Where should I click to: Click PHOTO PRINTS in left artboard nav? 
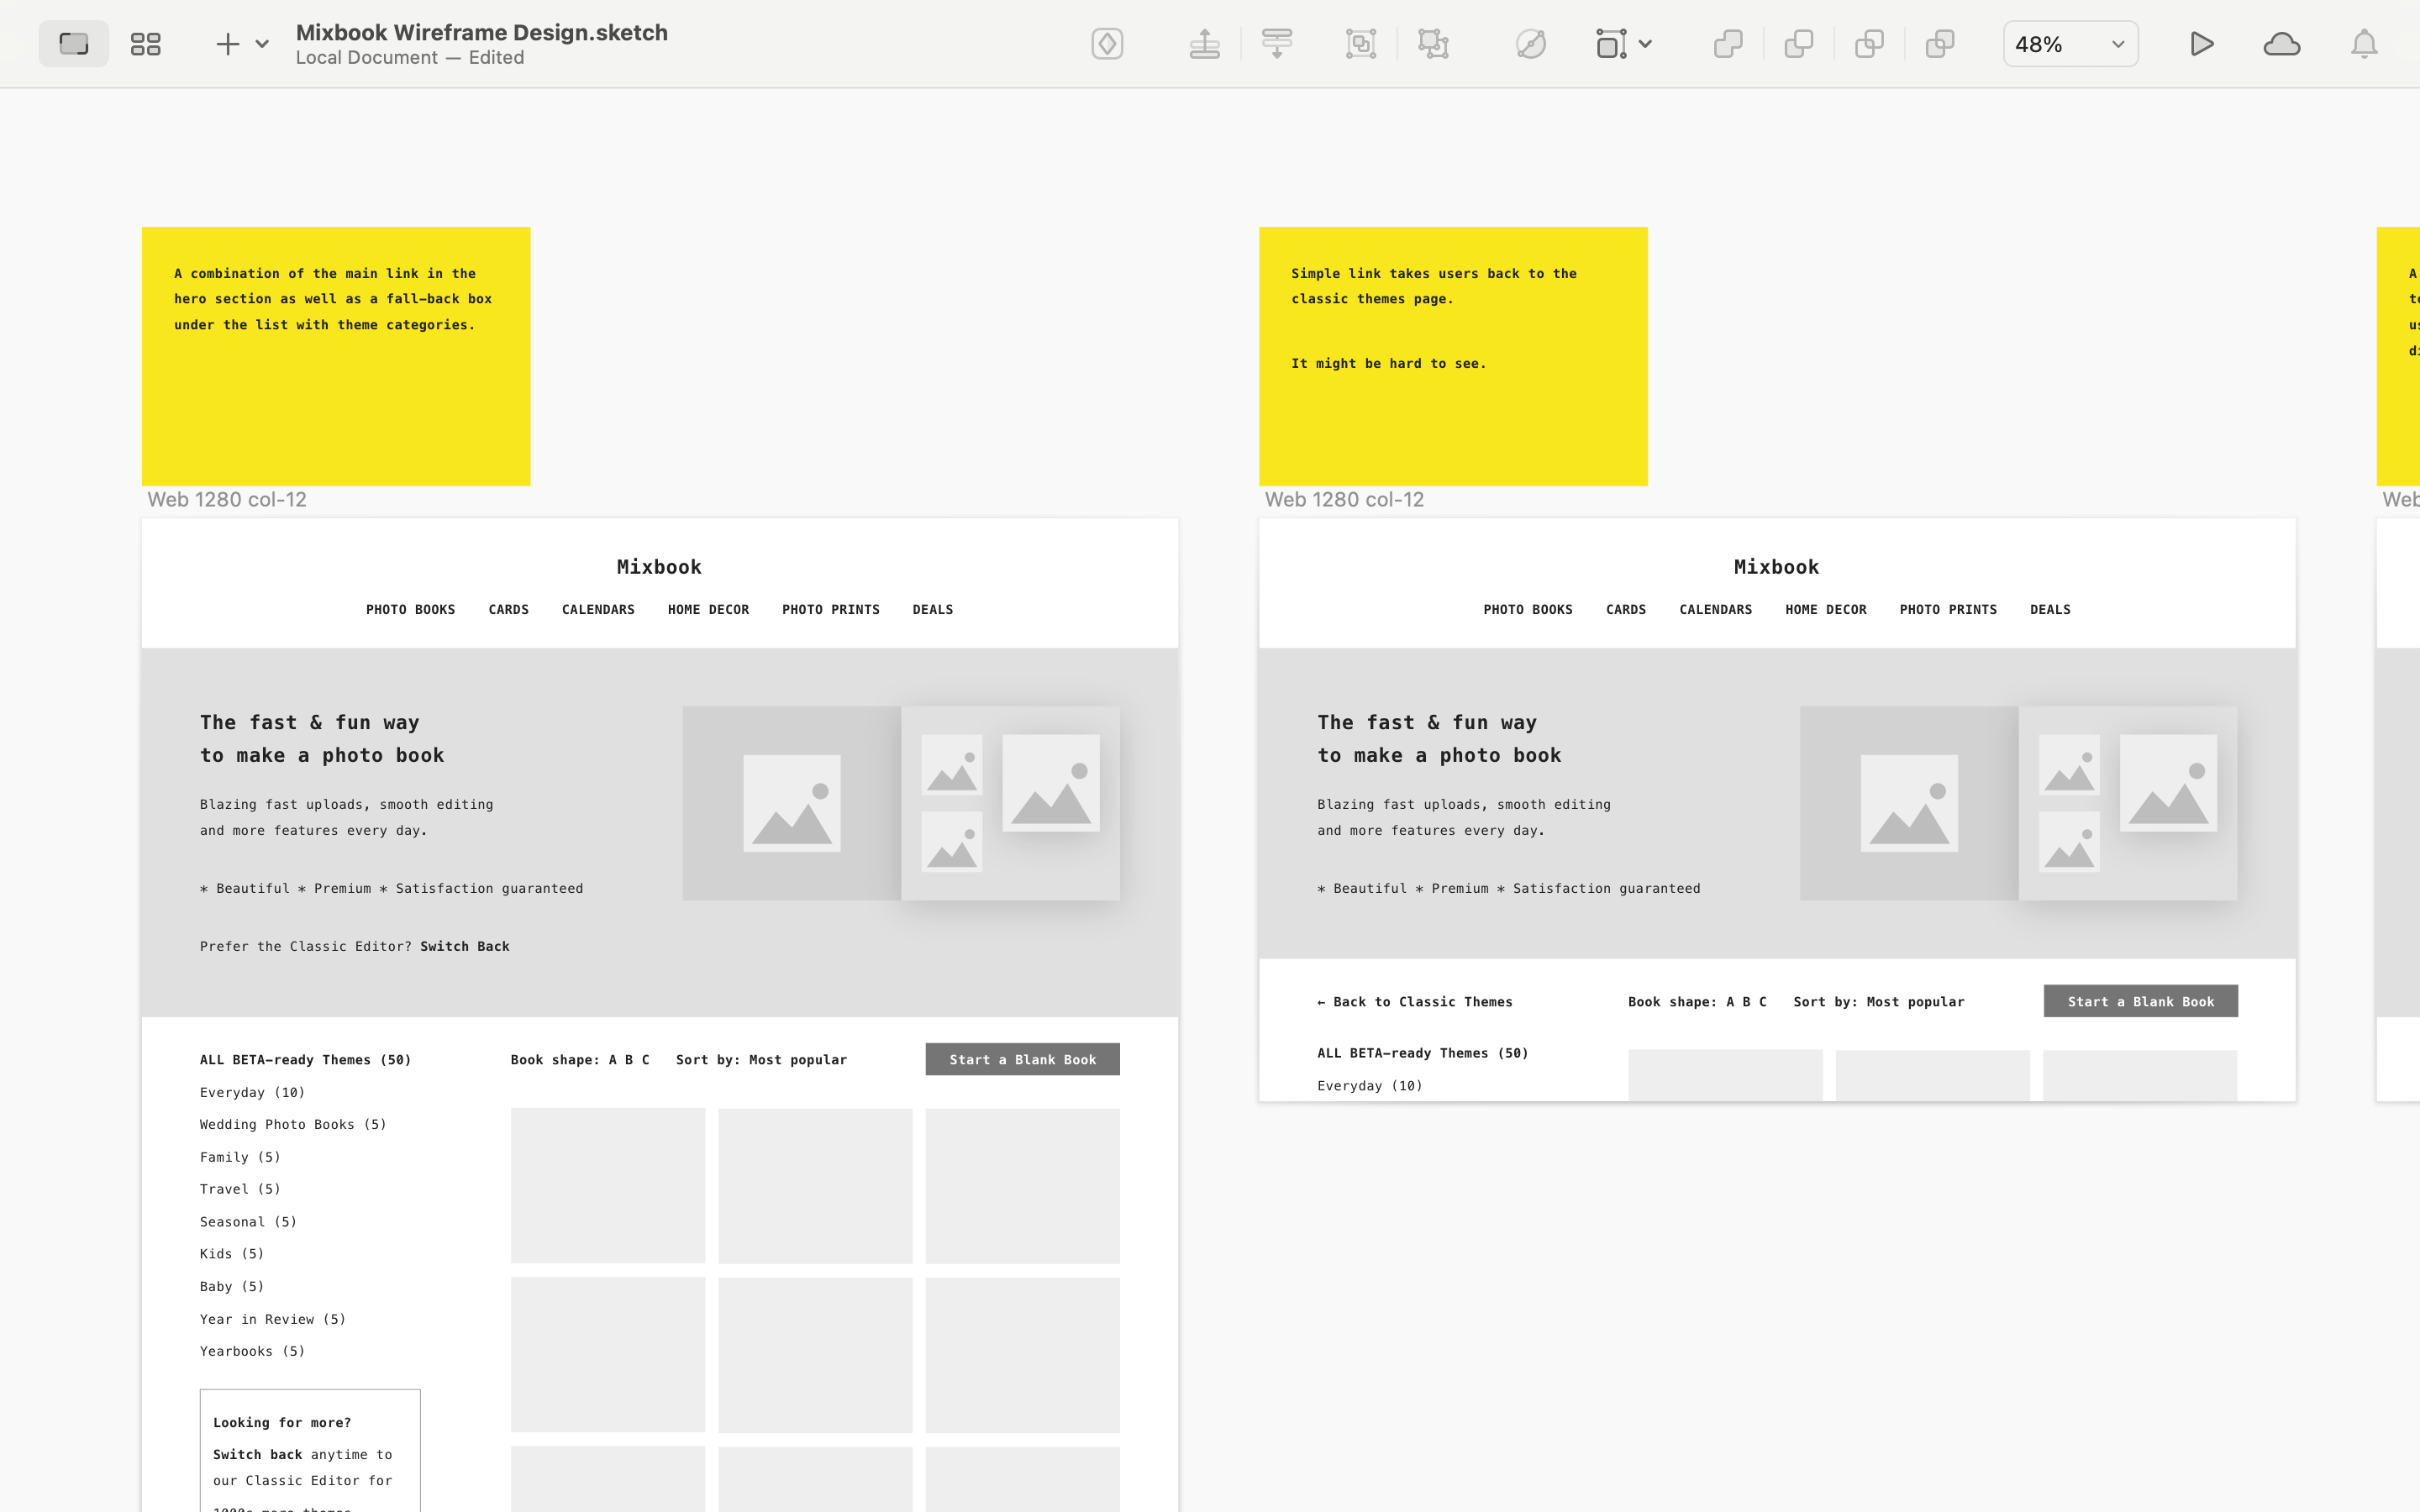click(831, 609)
